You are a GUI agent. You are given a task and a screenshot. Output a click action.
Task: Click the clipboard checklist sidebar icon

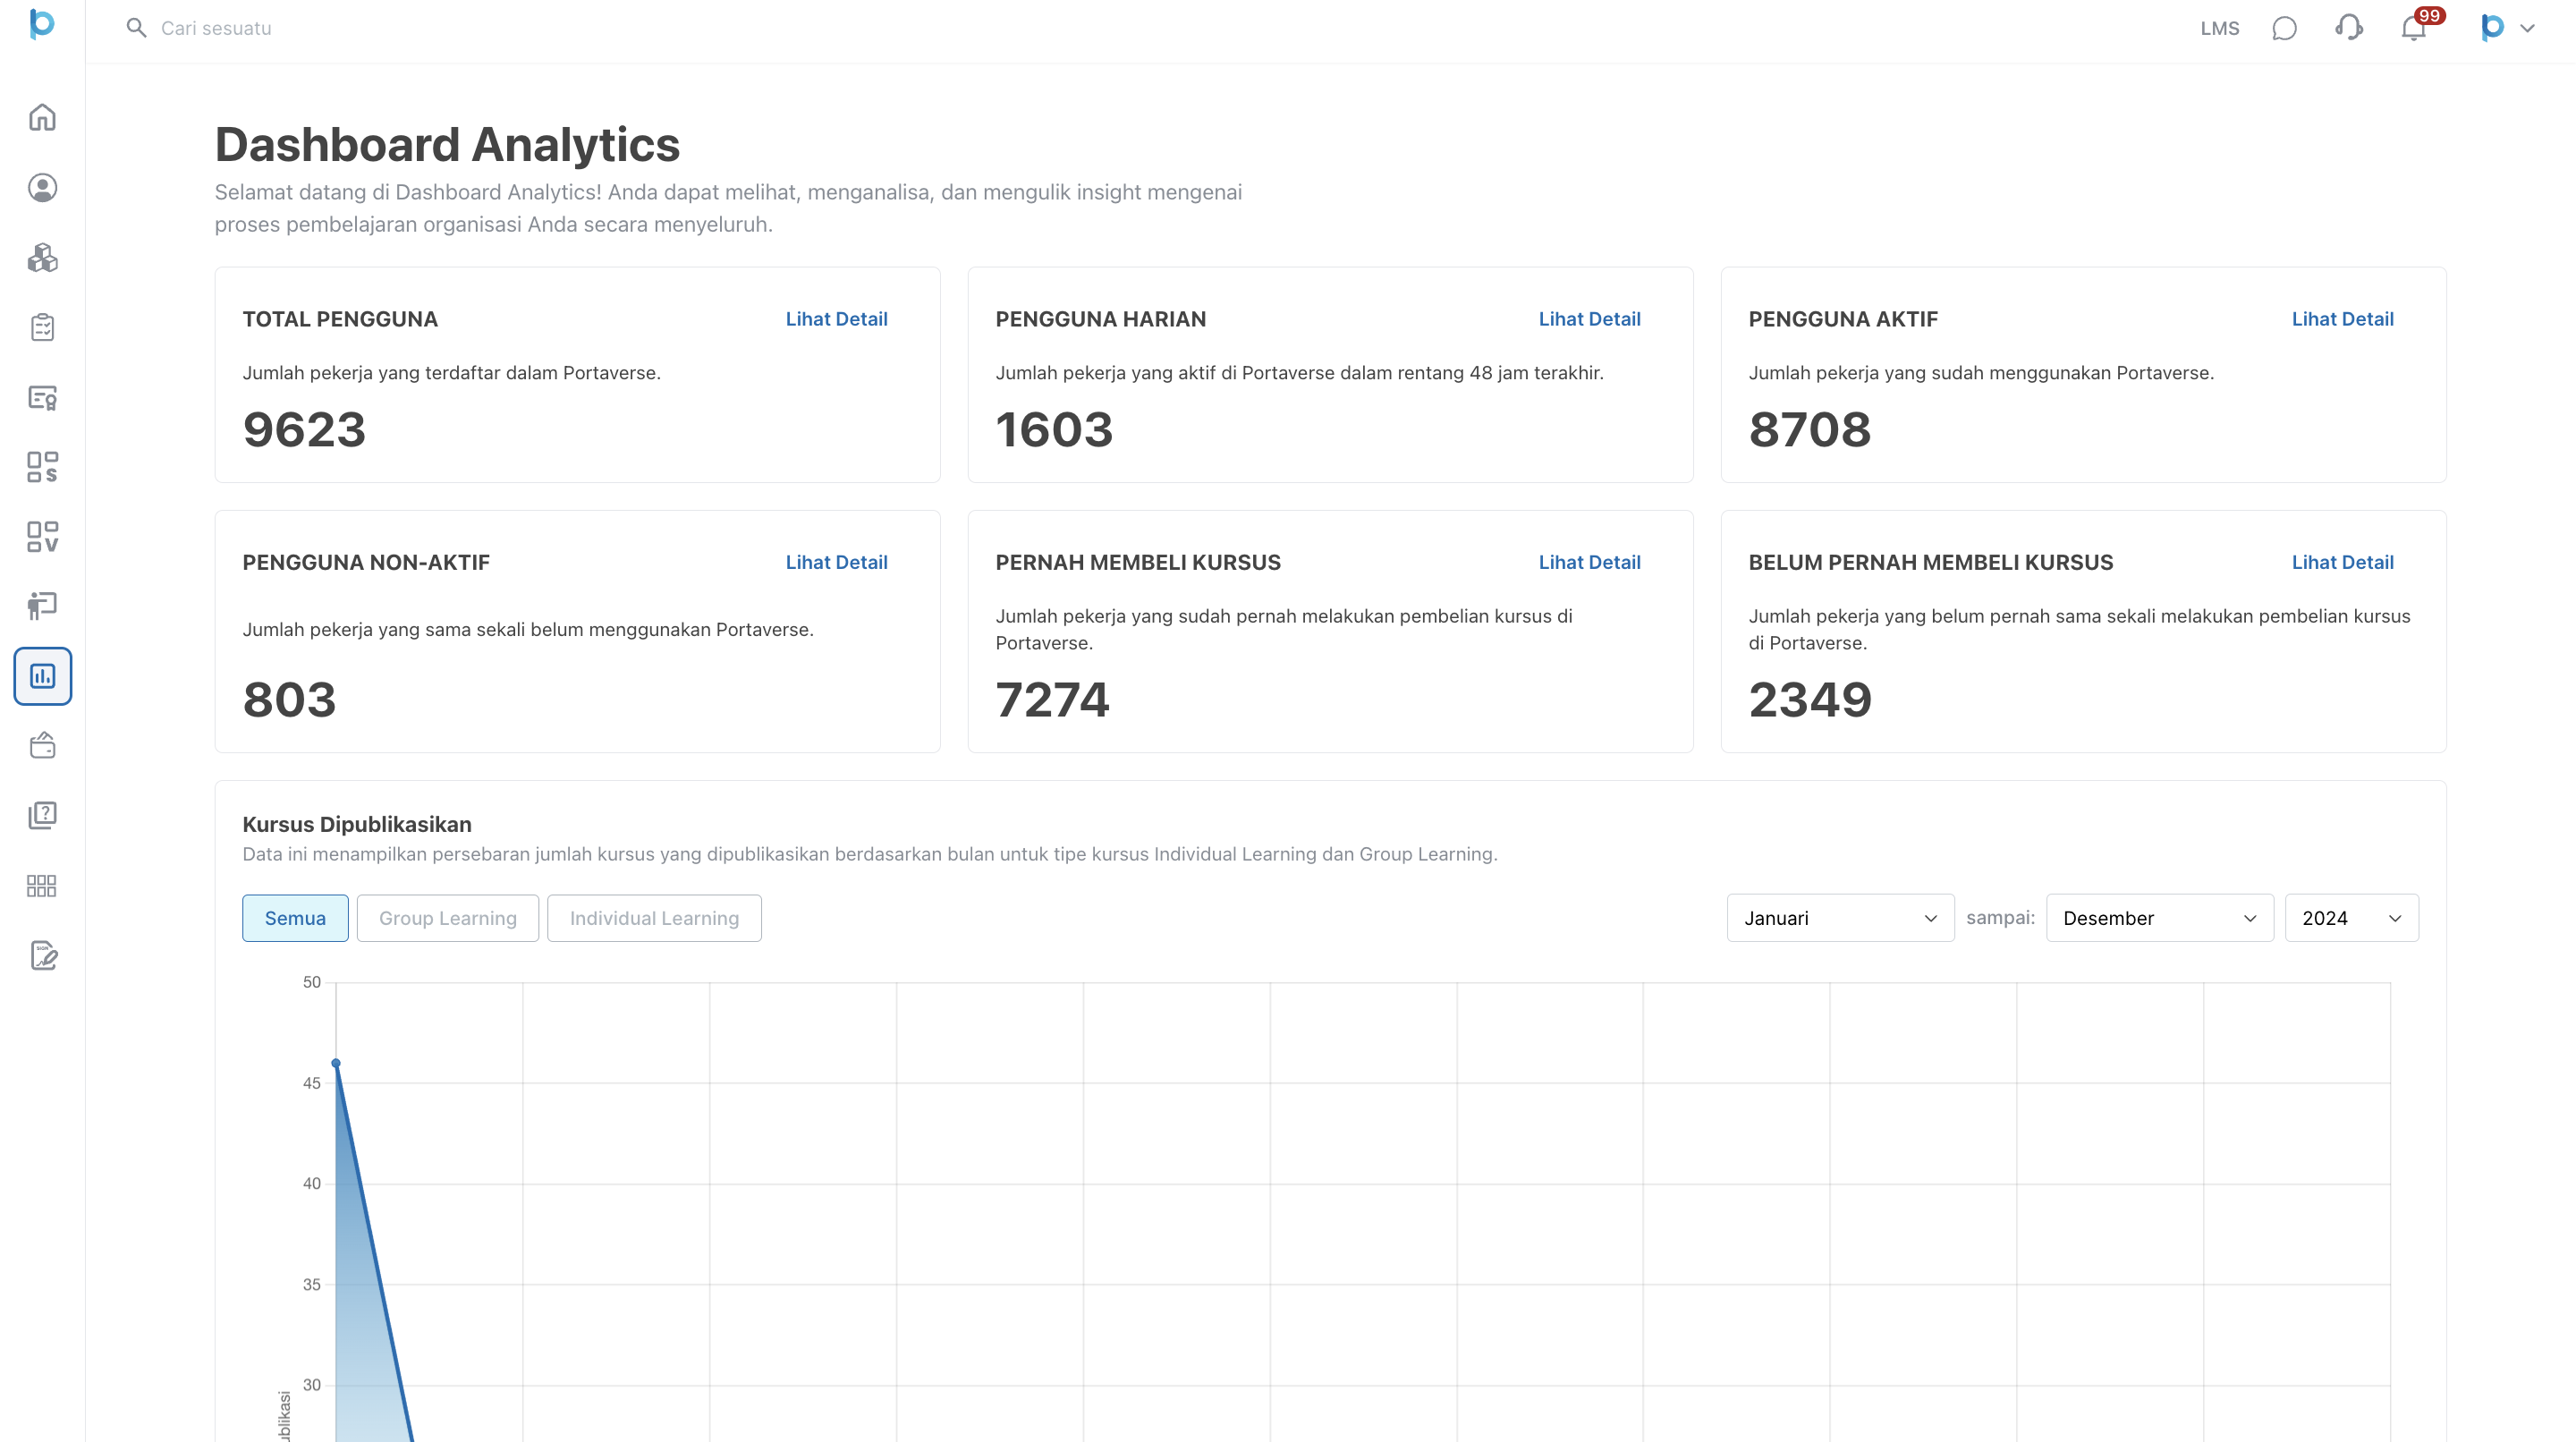click(x=42, y=327)
